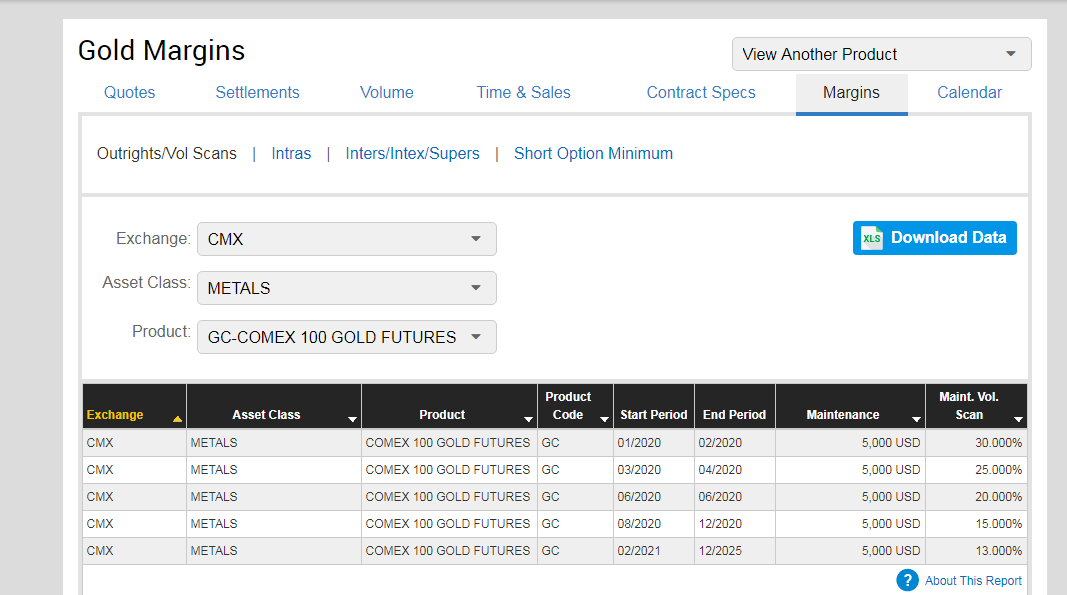Click the 04/2020 end period cell

(735, 470)
